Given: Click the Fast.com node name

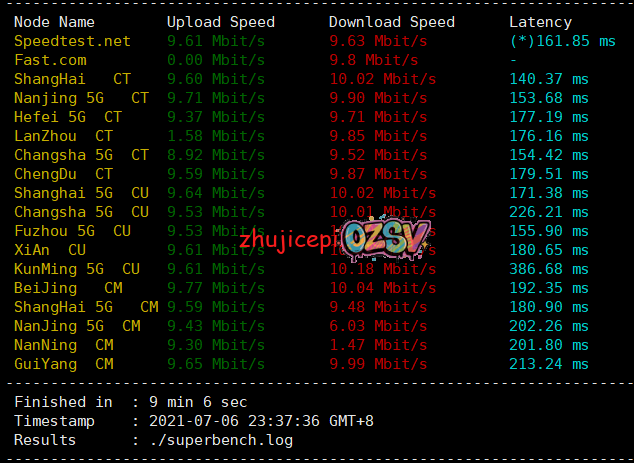Looking at the screenshot, I should click(50, 60).
